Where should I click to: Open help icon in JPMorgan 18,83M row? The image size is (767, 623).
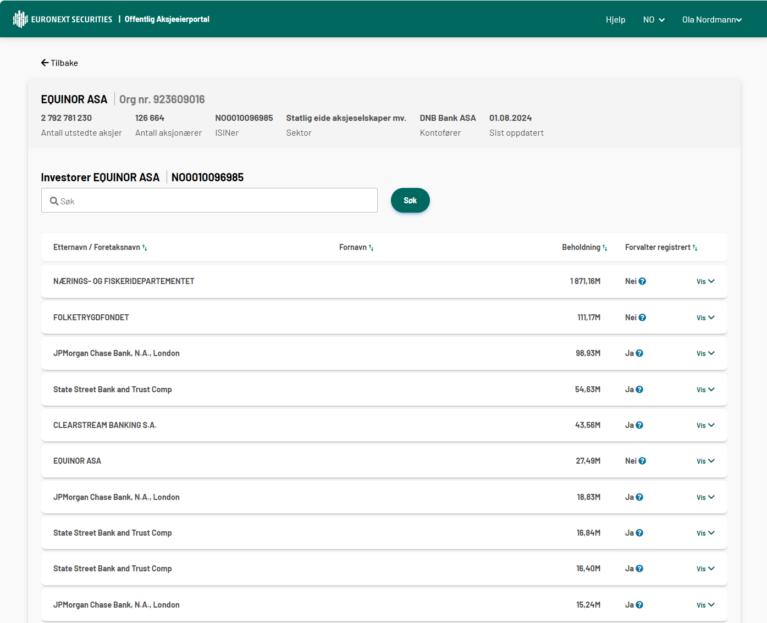[639, 497]
